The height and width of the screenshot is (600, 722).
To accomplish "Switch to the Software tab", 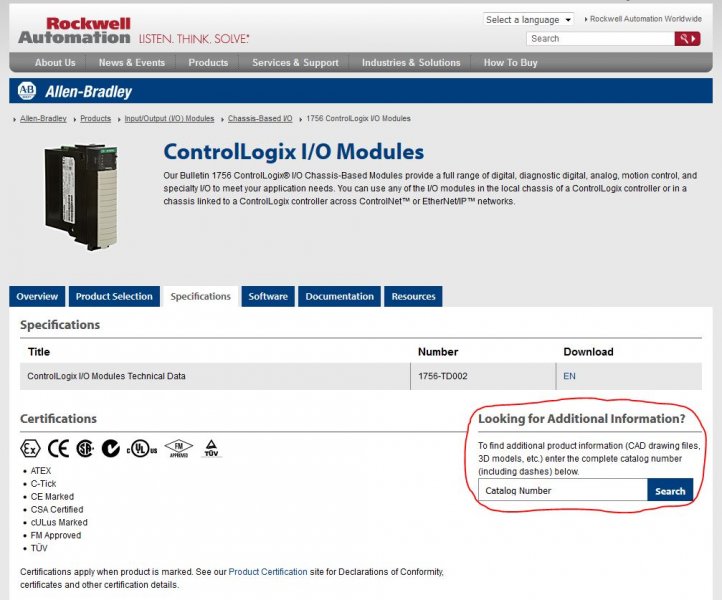I will (268, 296).
